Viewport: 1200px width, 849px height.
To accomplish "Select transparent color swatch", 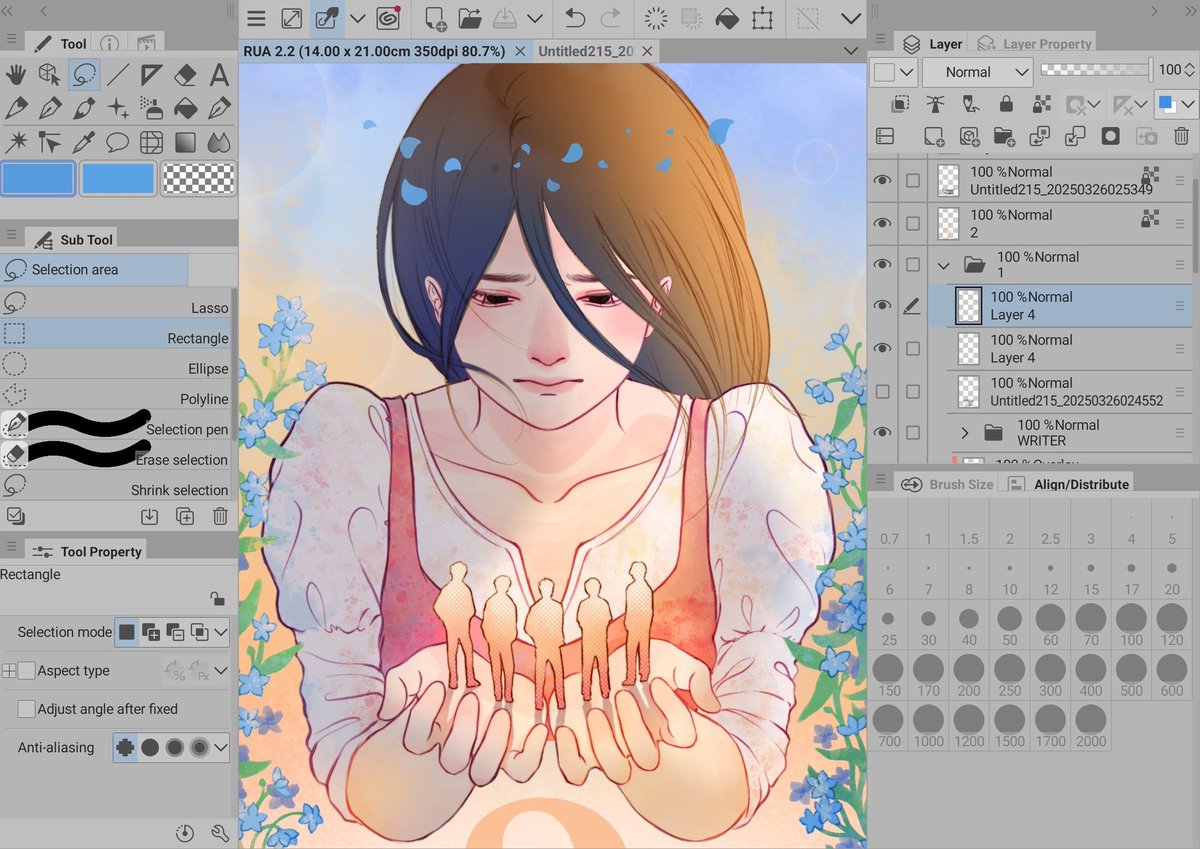I will coord(199,178).
